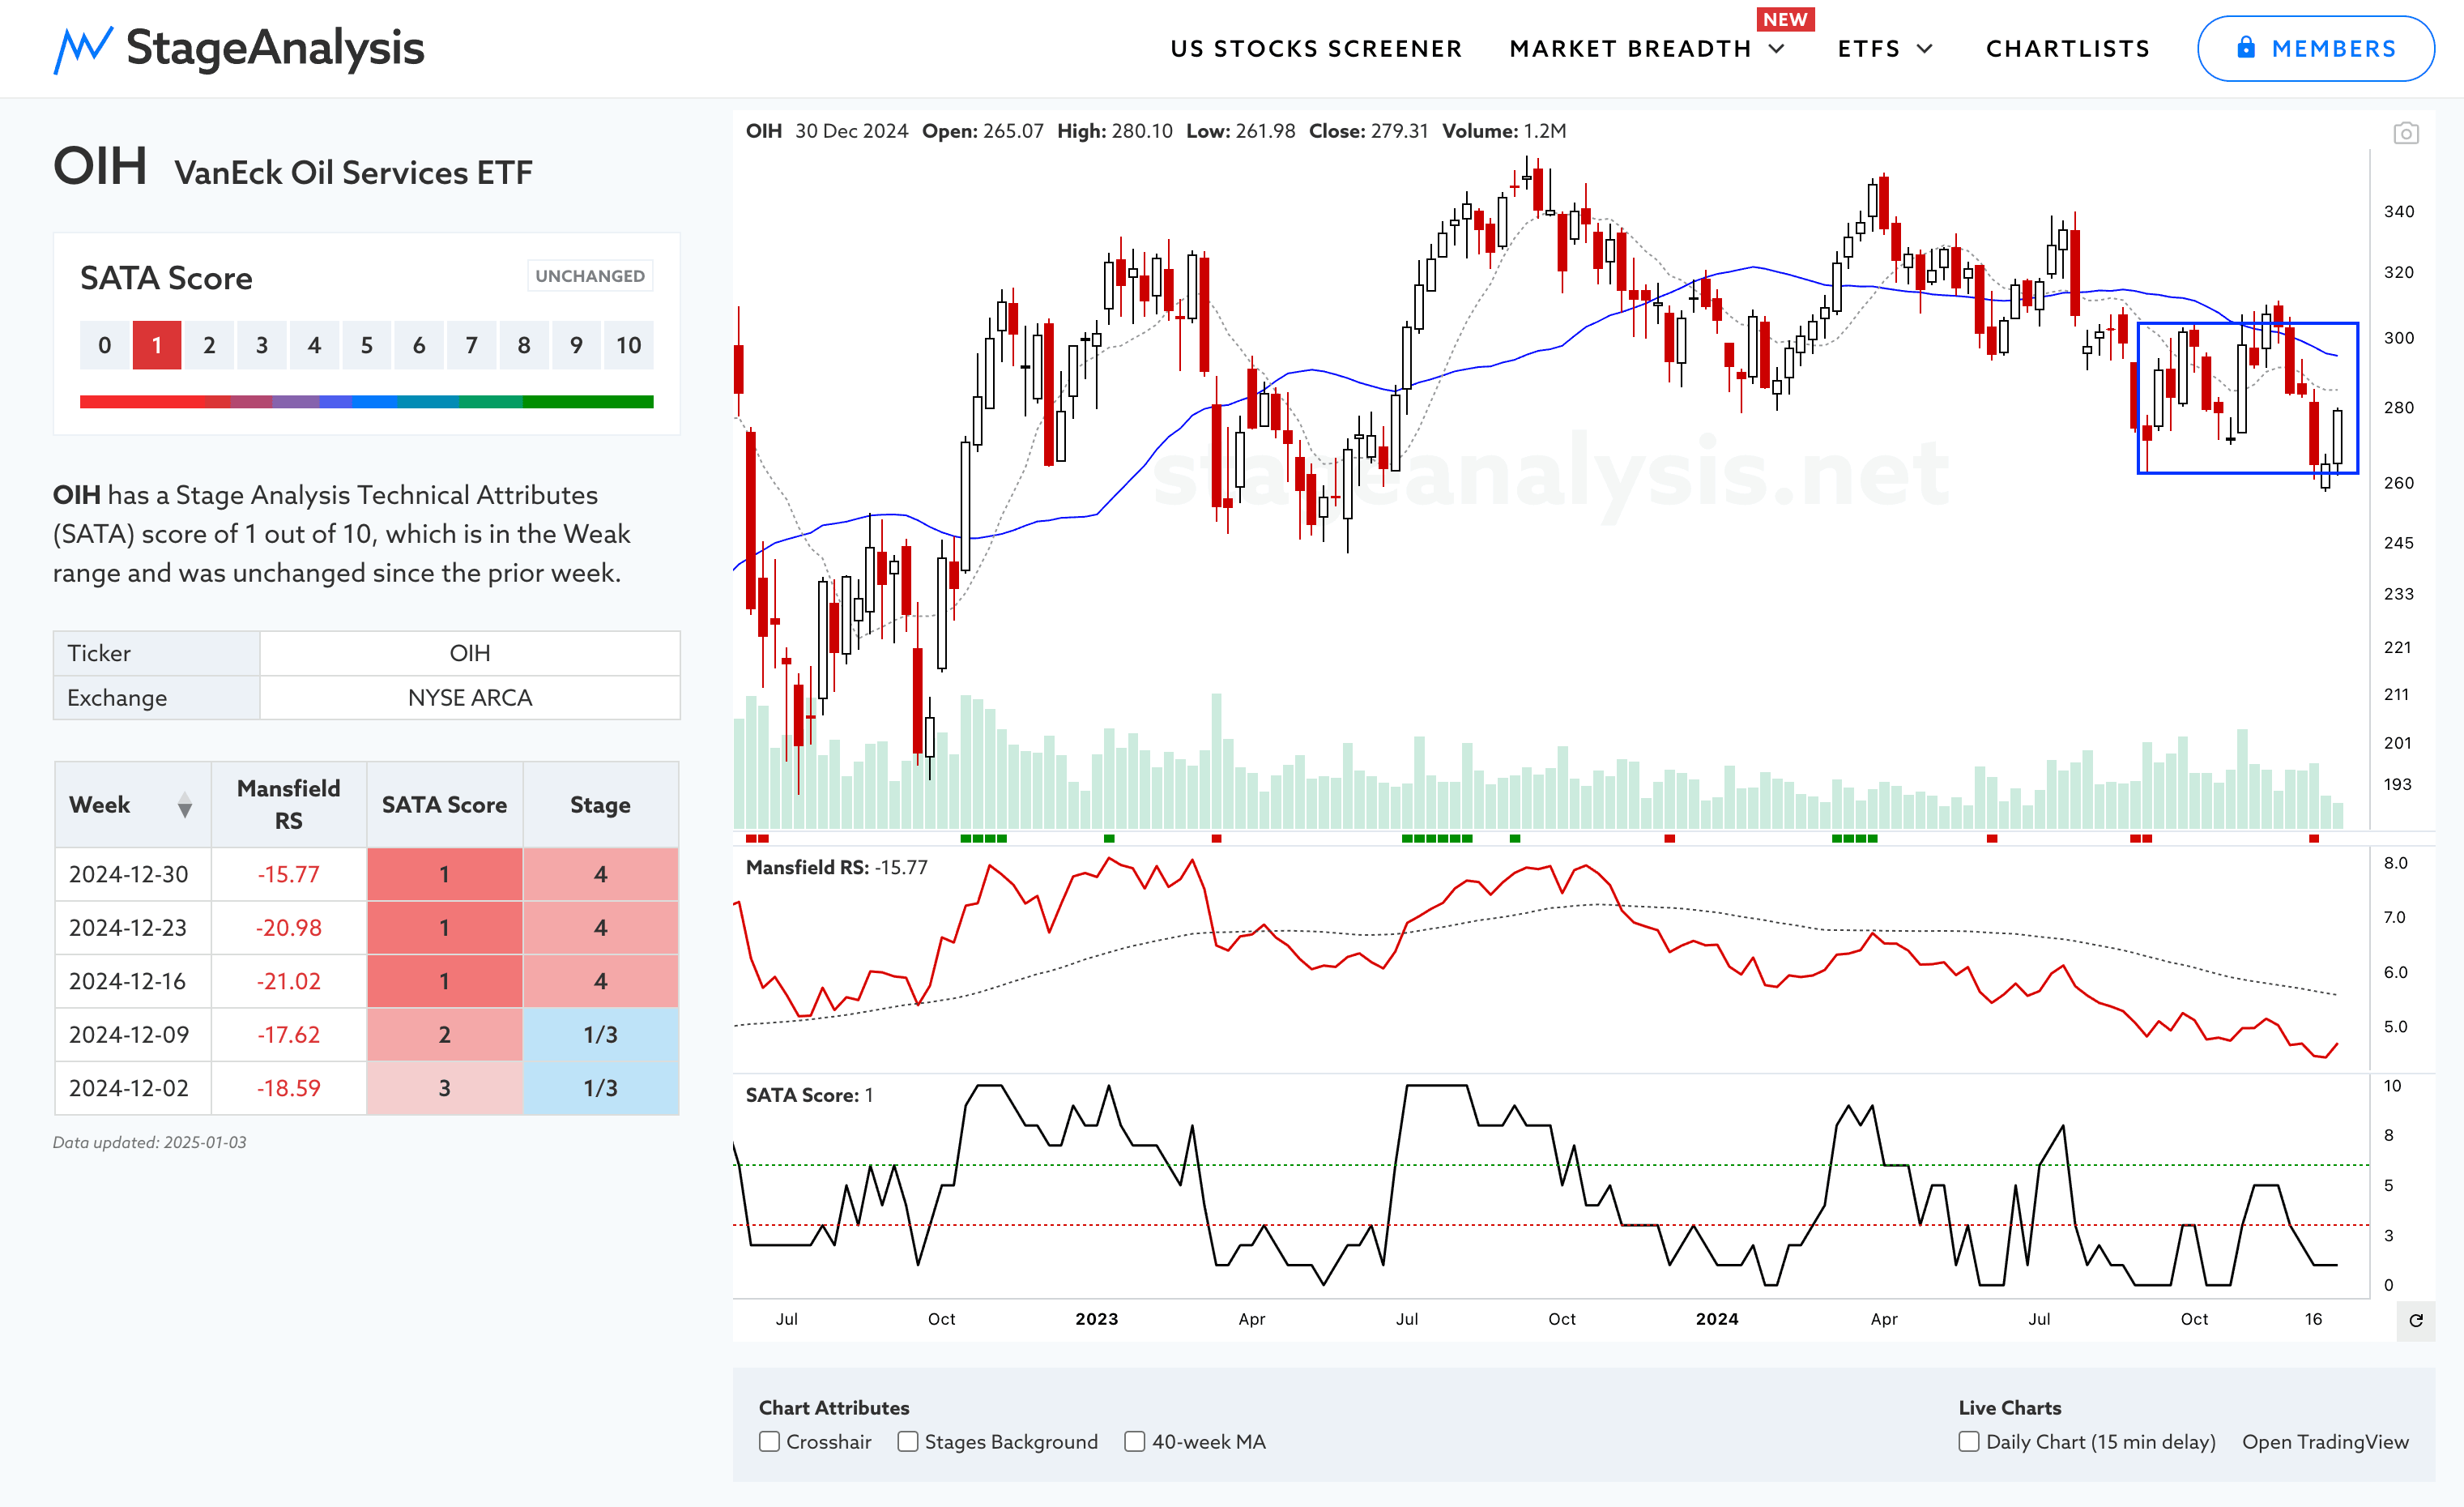Click the StageAnalysis logo icon

82,49
